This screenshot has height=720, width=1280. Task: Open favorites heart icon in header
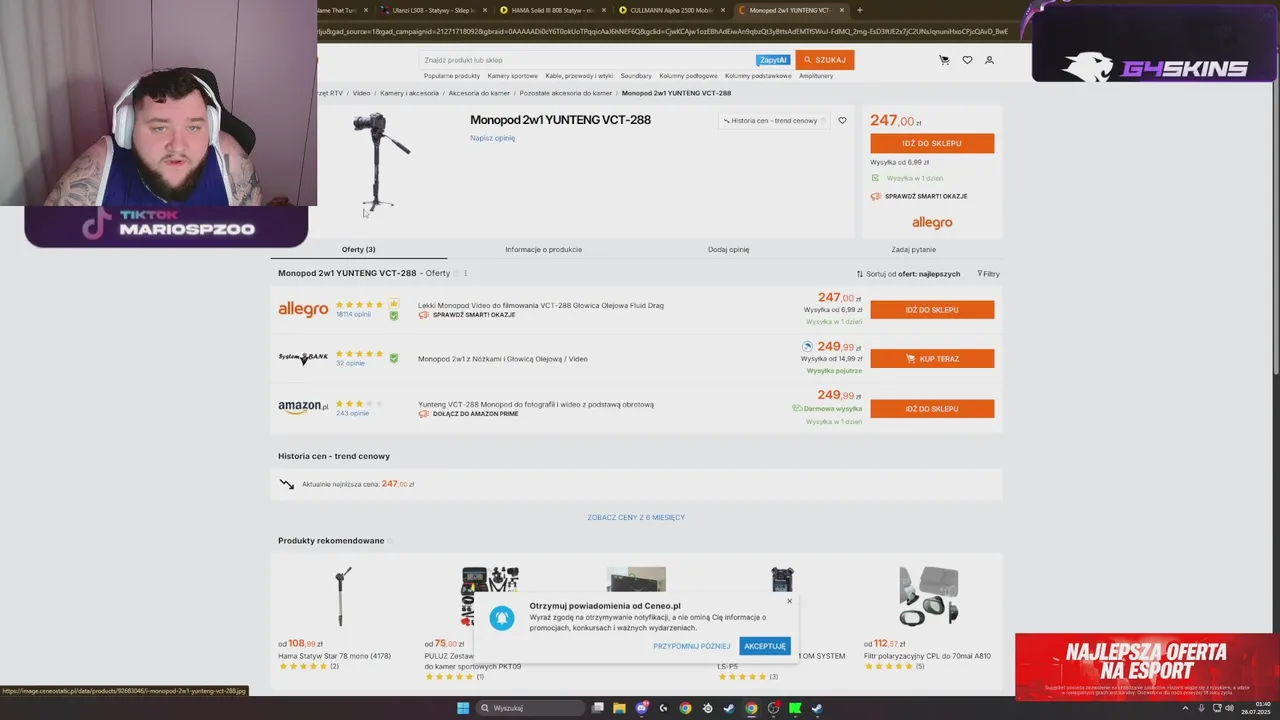(967, 60)
